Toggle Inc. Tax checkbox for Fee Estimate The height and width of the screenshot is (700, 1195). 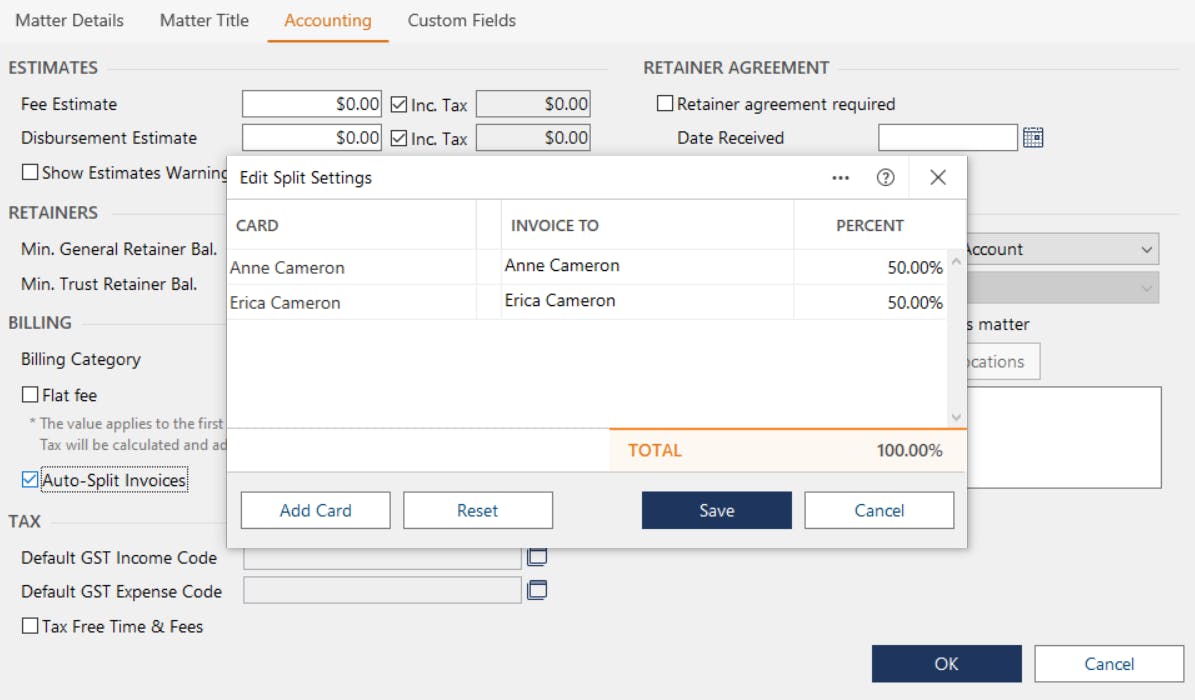click(399, 104)
